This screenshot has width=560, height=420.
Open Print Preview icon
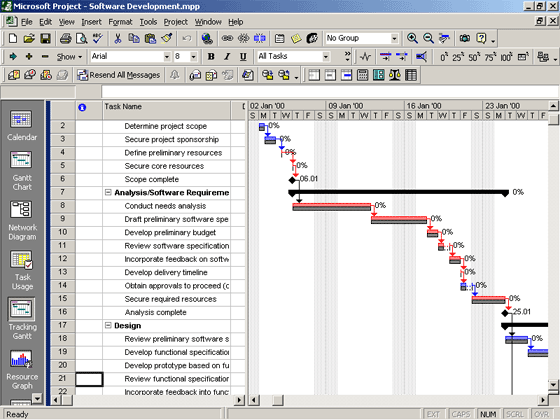(x=81, y=38)
